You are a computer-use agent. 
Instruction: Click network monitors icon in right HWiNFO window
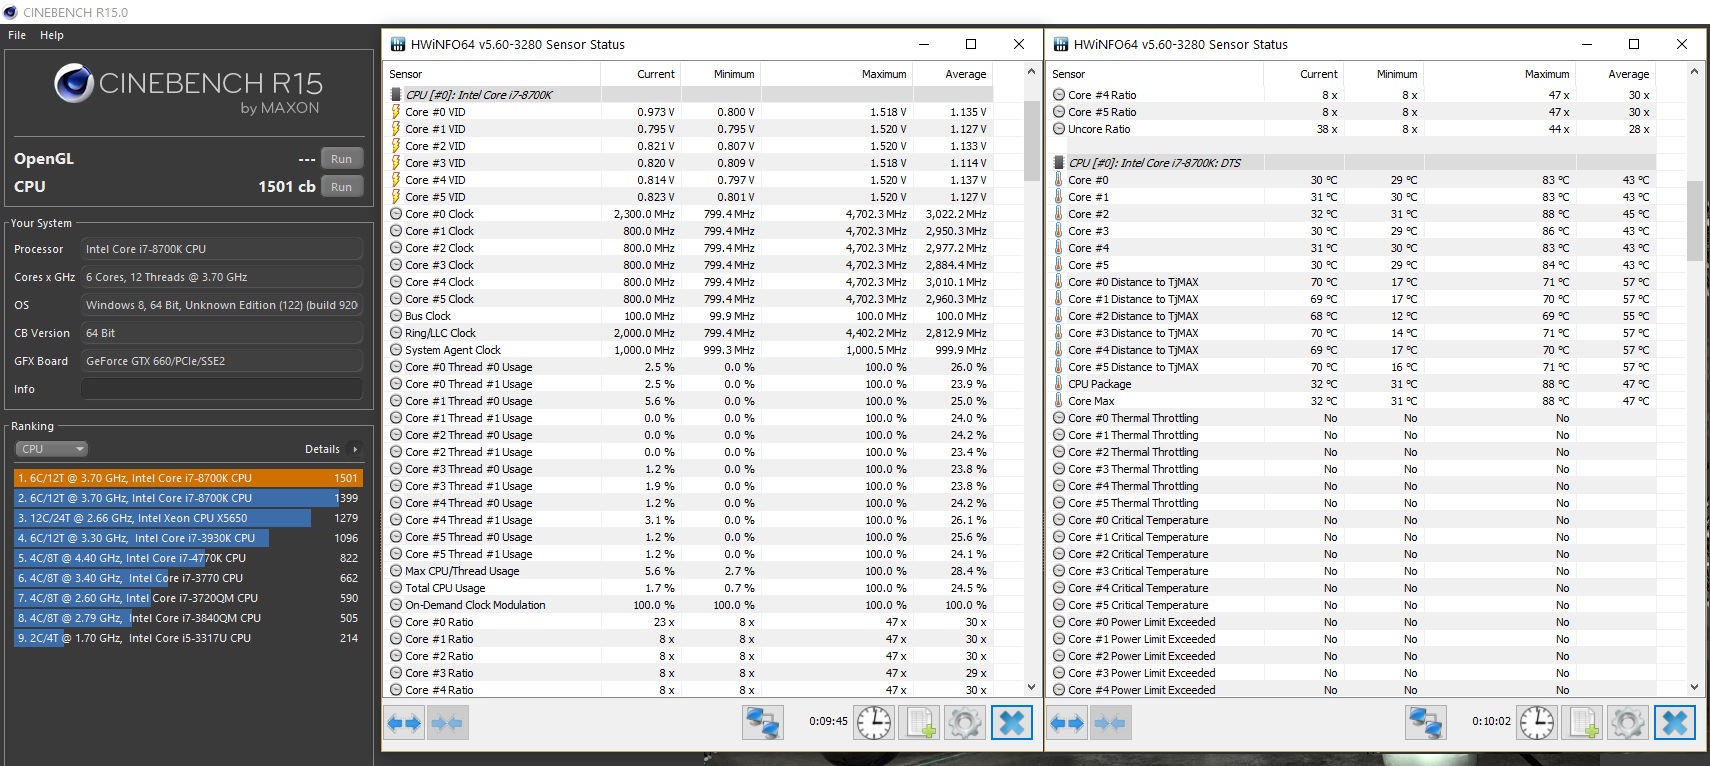pos(1425,723)
